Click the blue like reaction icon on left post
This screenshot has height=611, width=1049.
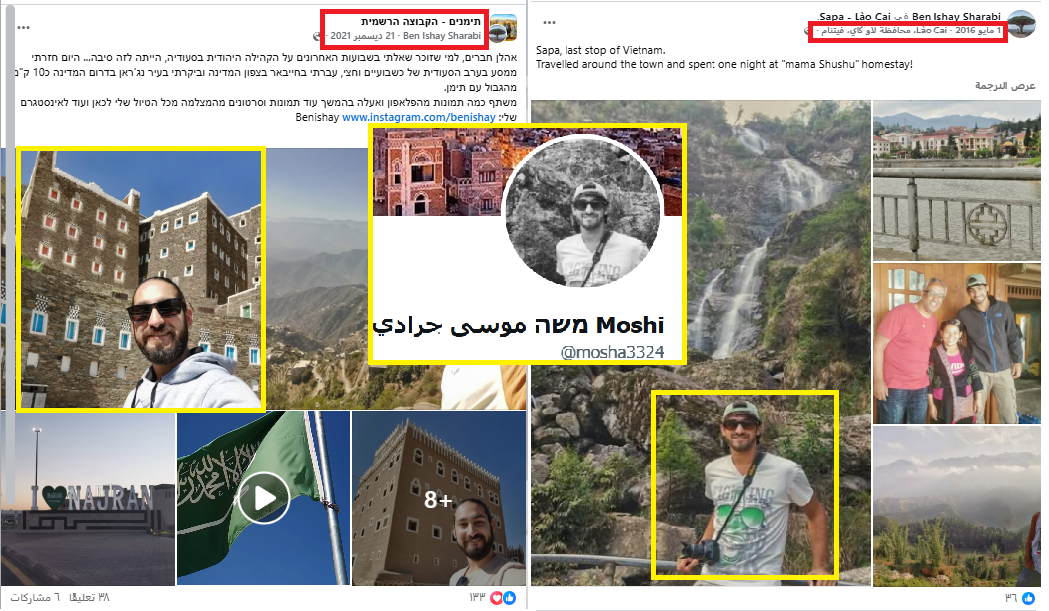pyautogui.click(x=510, y=597)
